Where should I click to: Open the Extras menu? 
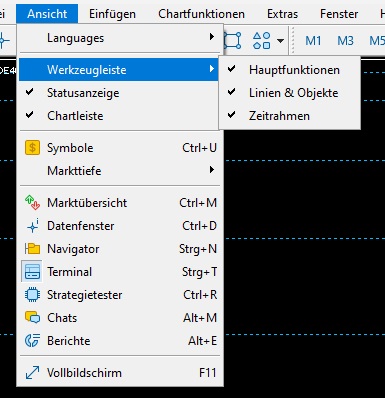pyautogui.click(x=282, y=14)
